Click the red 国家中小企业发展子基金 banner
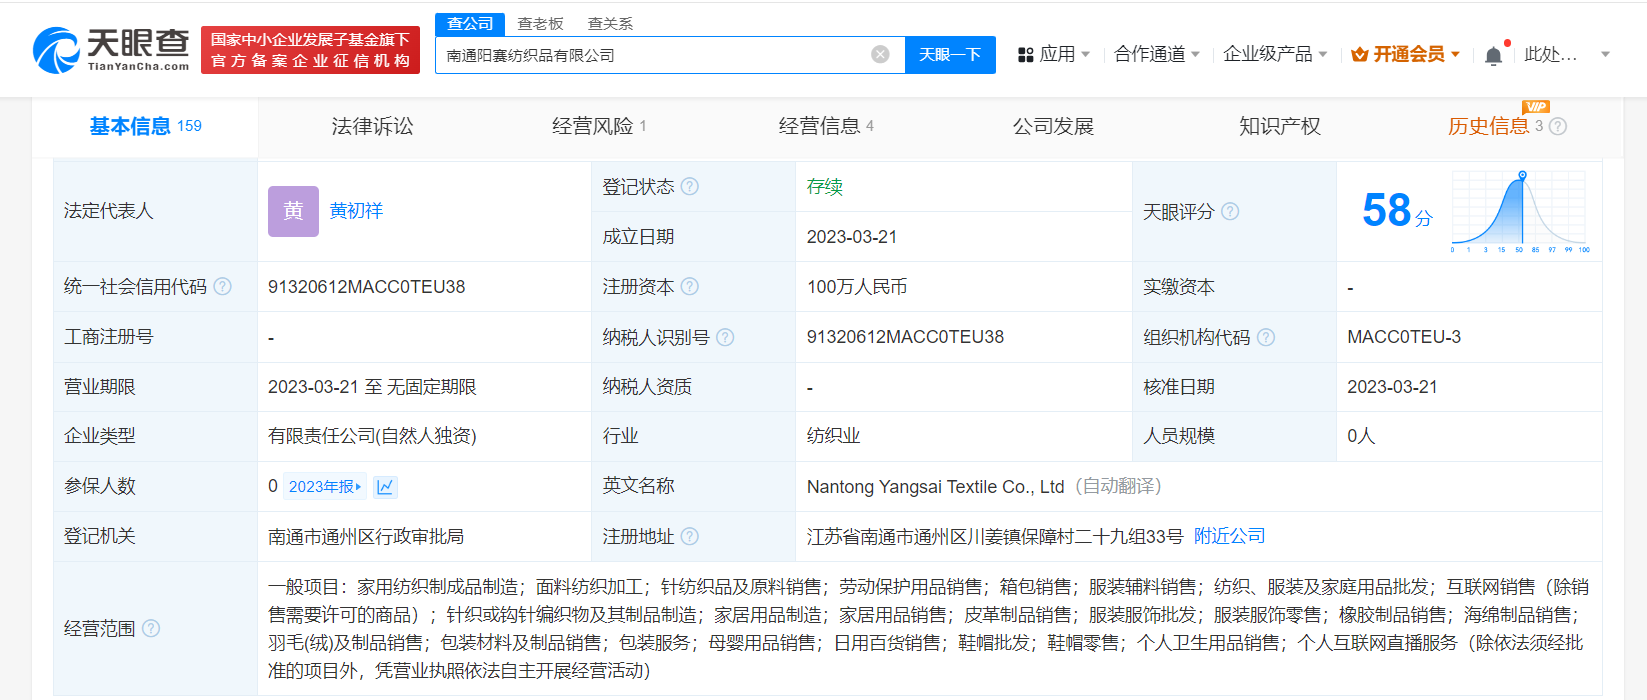The image size is (1647, 700). coord(310,50)
